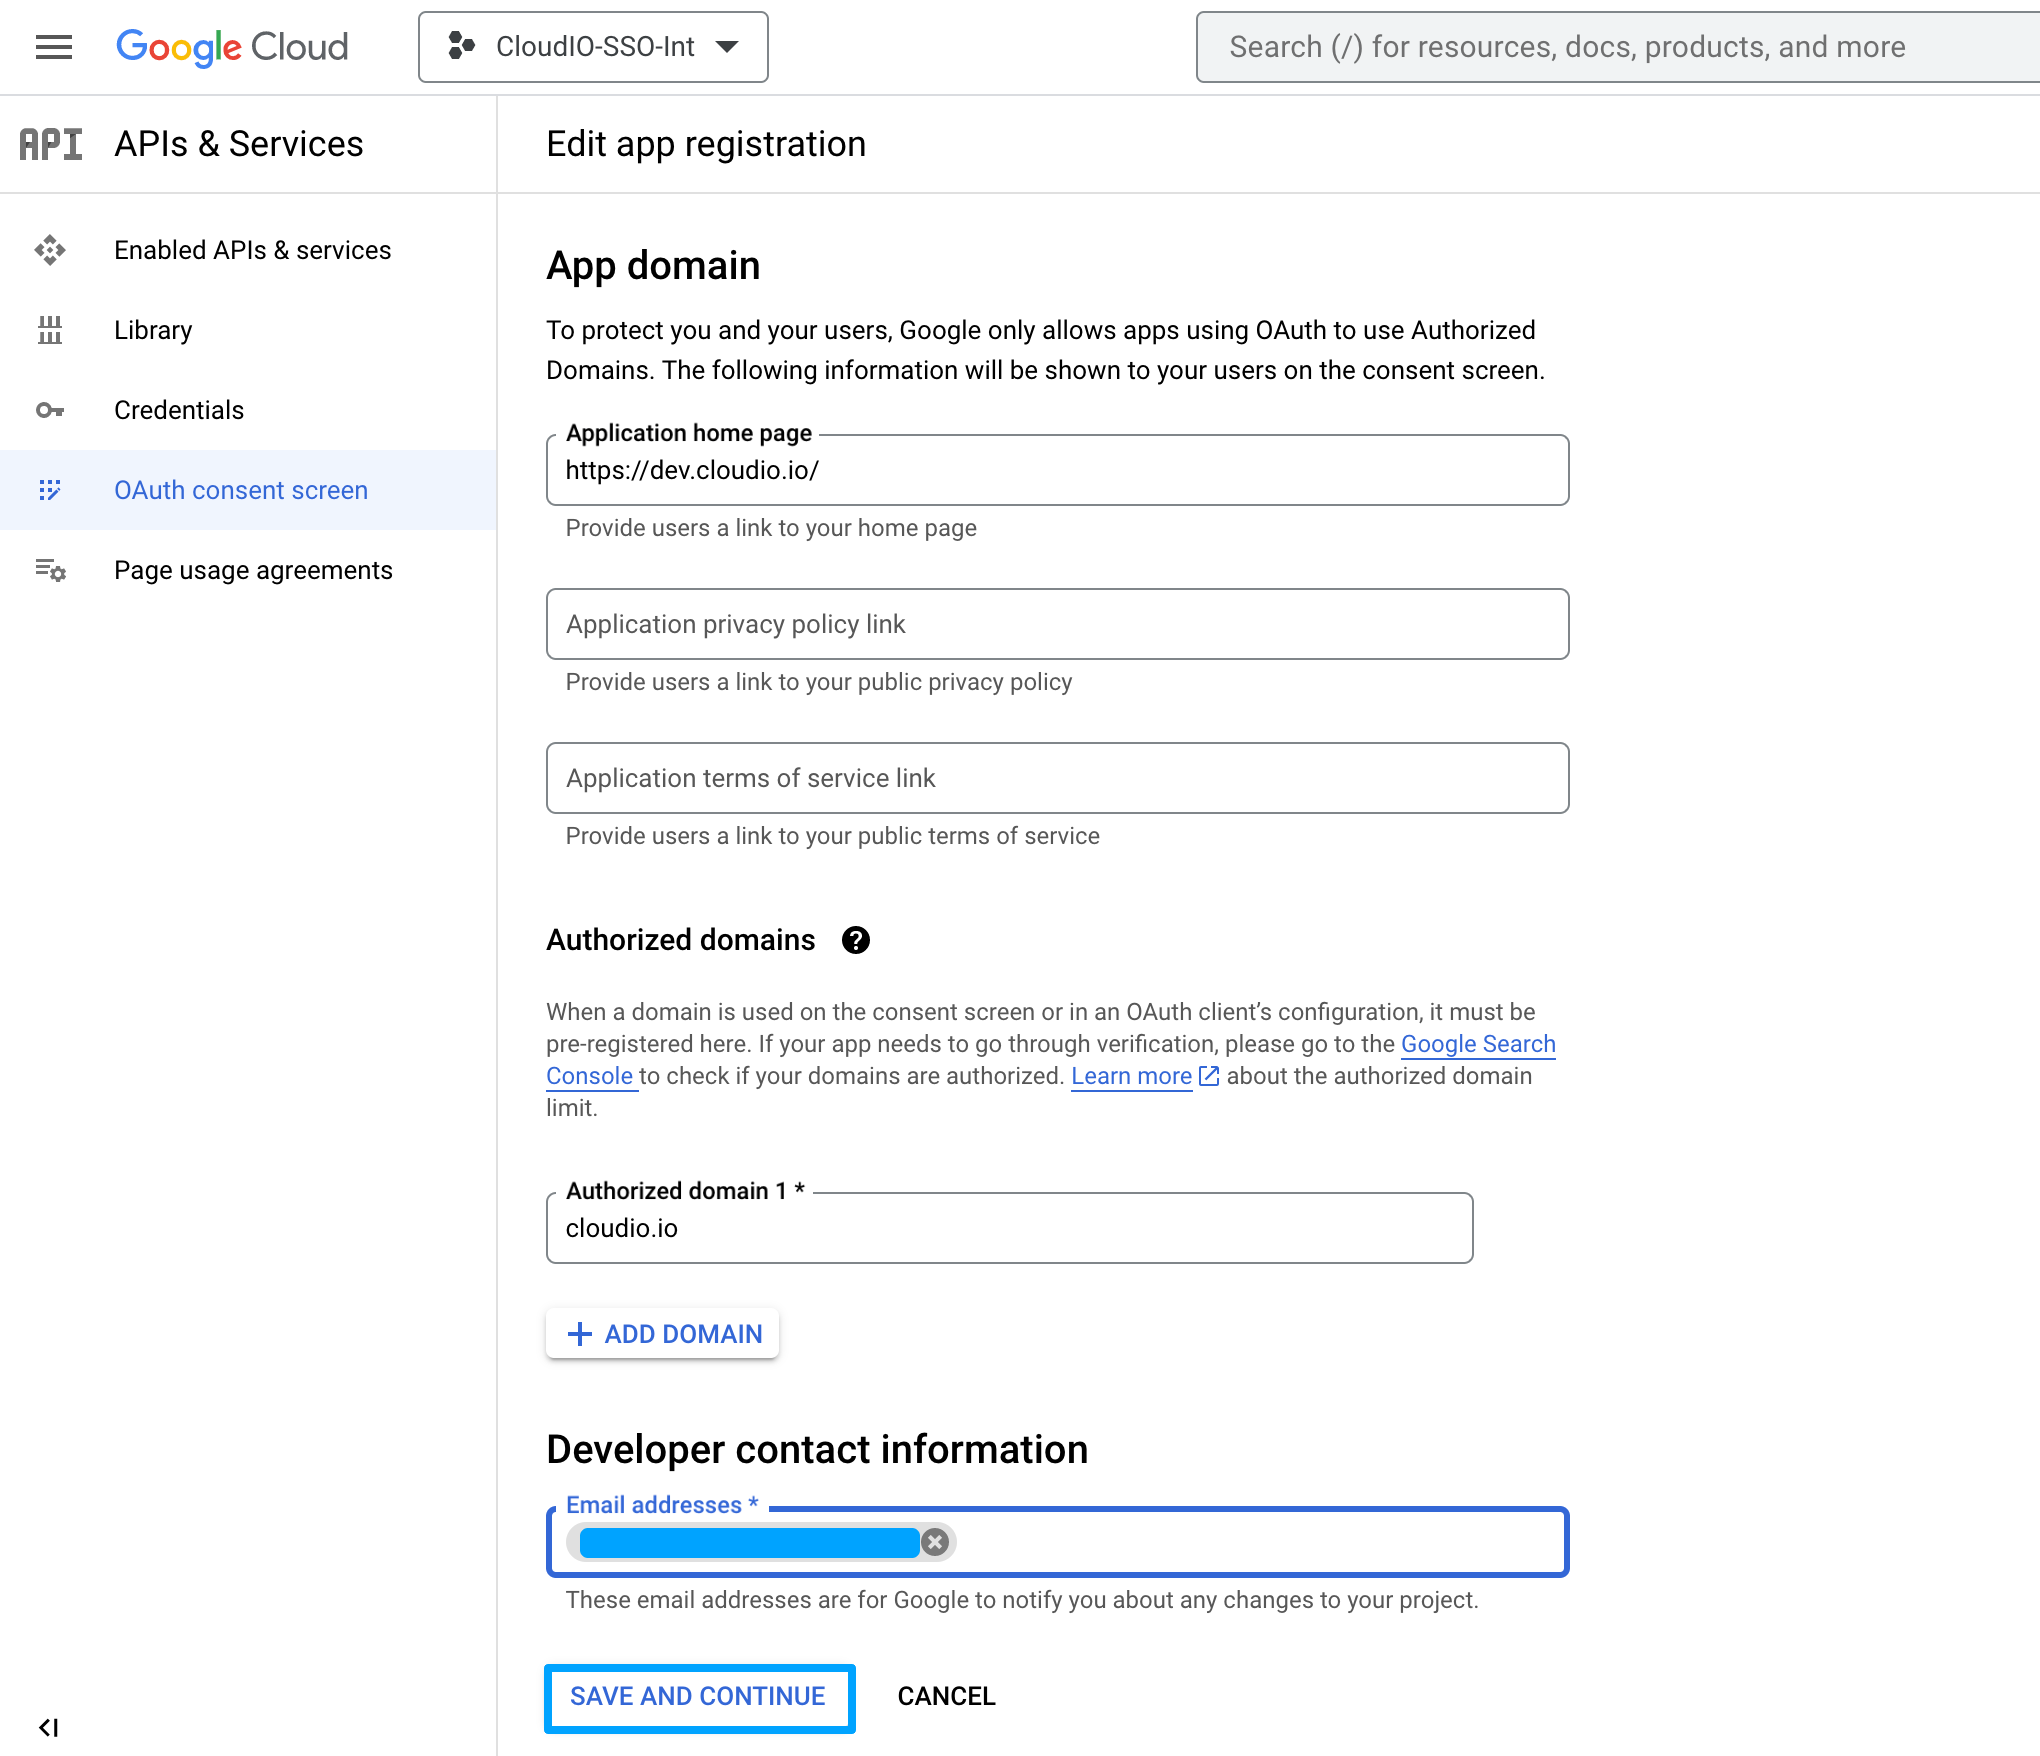Focus the Application privacy policy link field
This screenshot has width=2040, height=1756.
click(x=1057, y=624)
